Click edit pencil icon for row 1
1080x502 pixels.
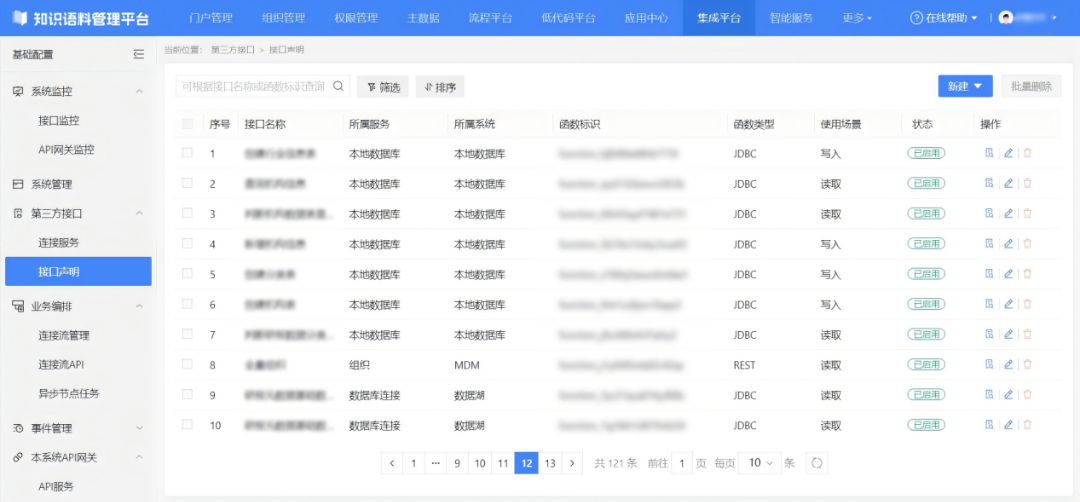pos(1008,153)
